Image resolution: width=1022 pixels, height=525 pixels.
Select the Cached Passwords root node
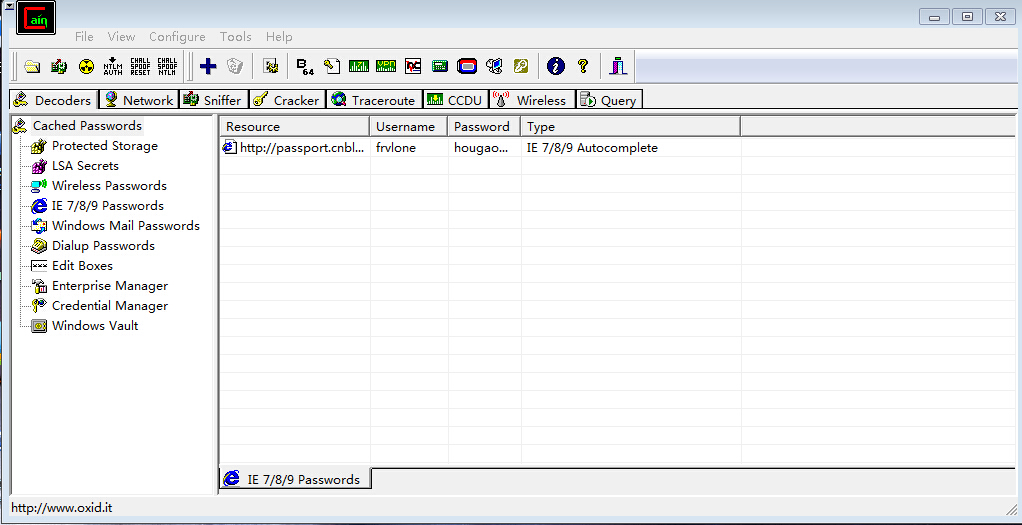point(87,126)
